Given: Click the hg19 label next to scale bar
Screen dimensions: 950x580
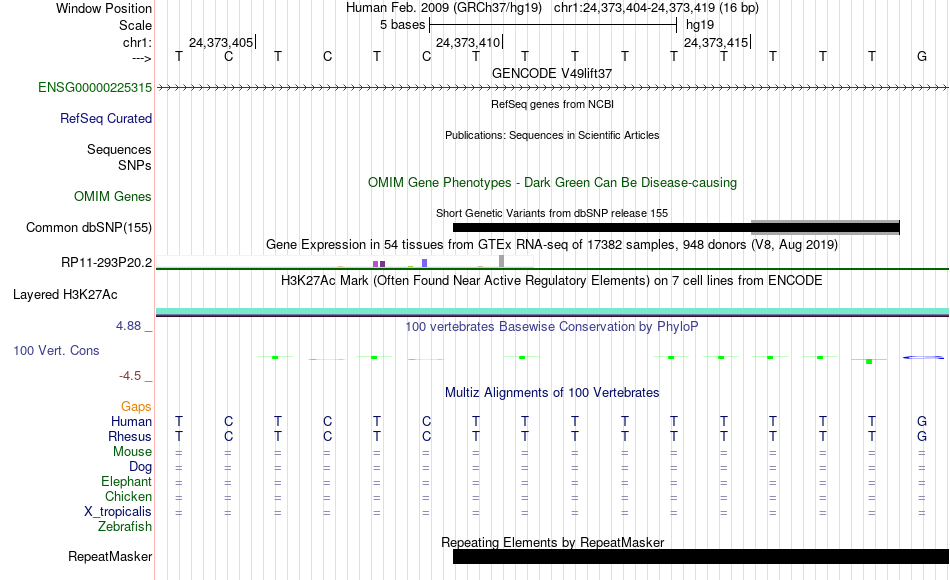Looking at the screenshot, I should pyautogui.click(x=700, y=25).
